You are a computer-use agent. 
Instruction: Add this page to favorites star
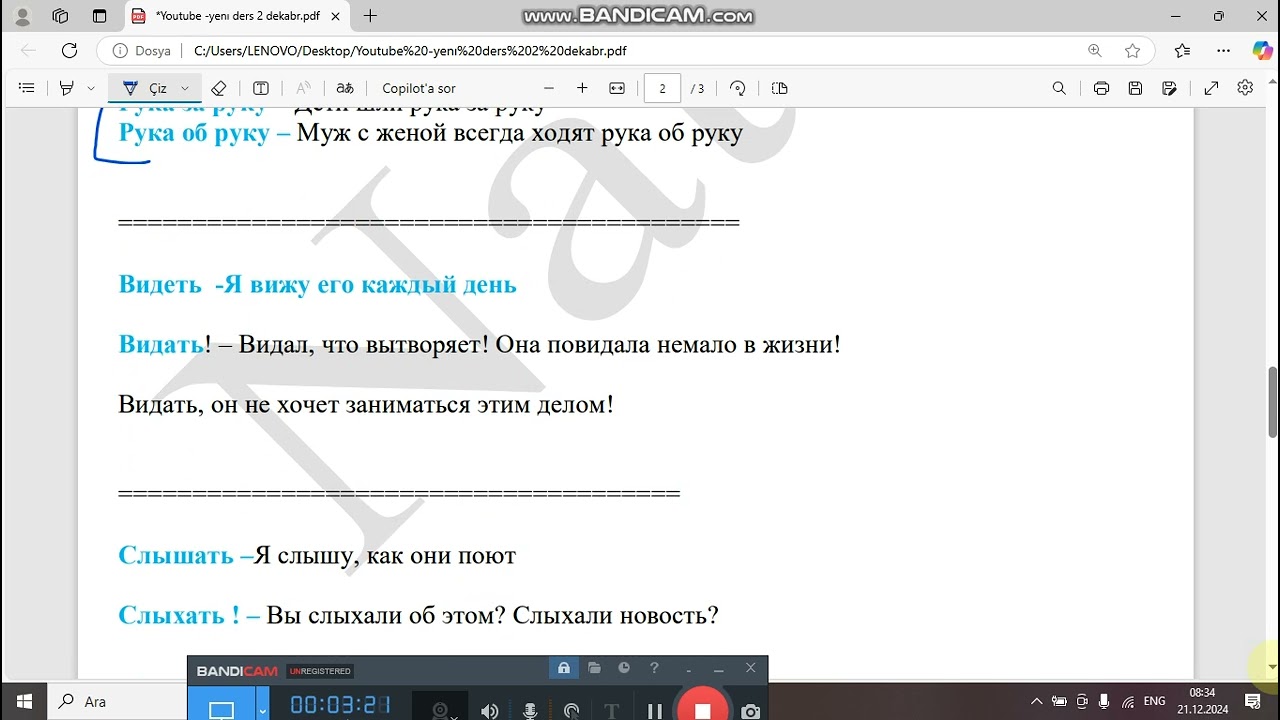1132,51
